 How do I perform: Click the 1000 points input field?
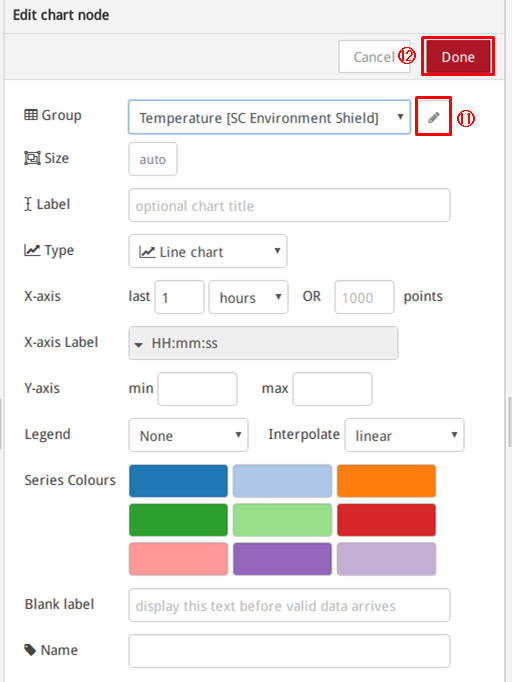tap(364, 297)
